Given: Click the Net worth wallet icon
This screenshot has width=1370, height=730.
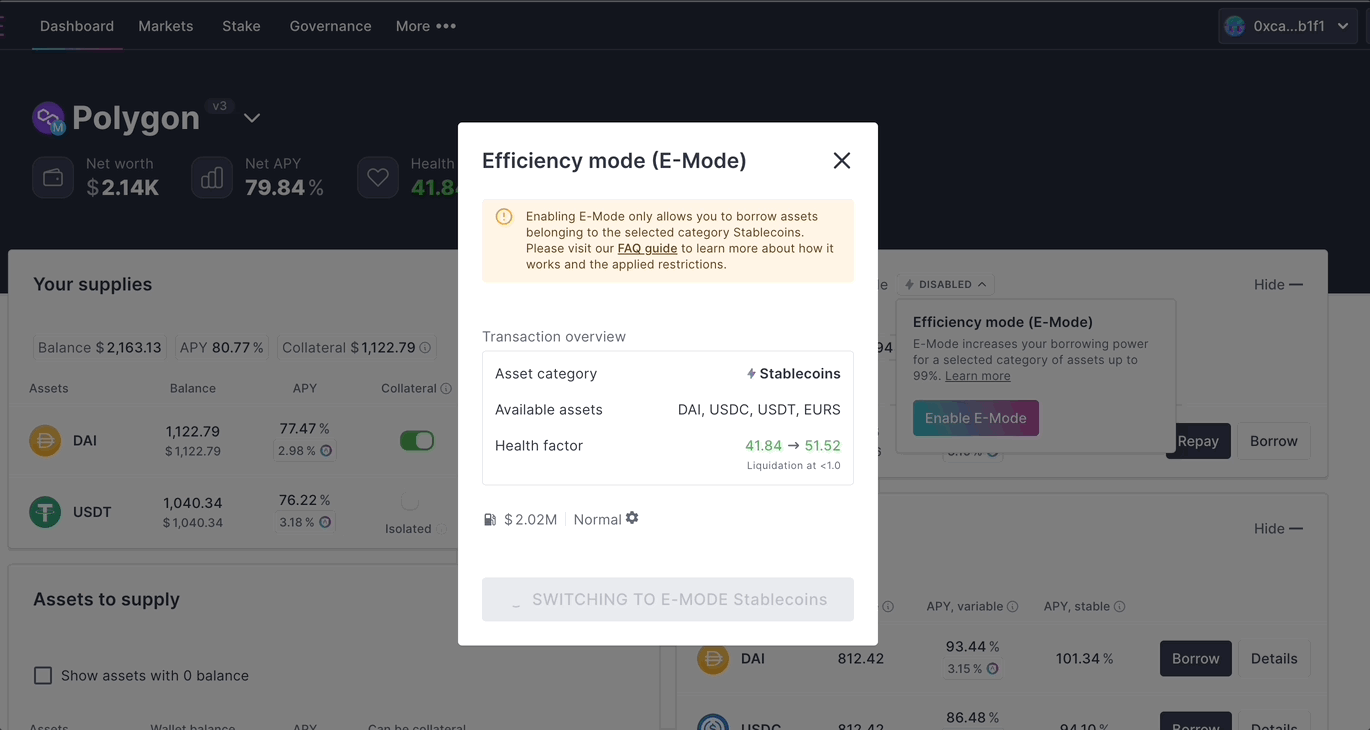Looking at the screenshot, I should coord(52,177).
